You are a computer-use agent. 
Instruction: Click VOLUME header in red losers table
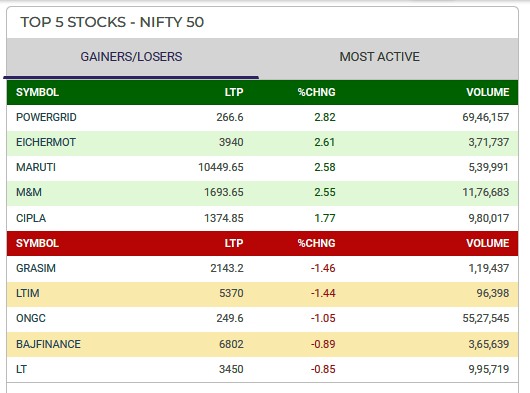[488, 243]
